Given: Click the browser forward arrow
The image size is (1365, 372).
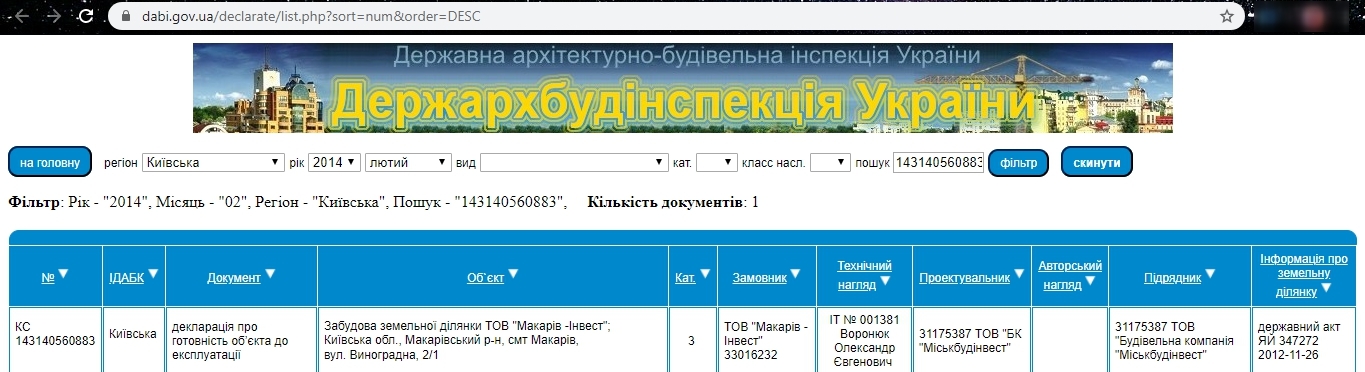Looking at the screenshot, I should coord(54,17).
